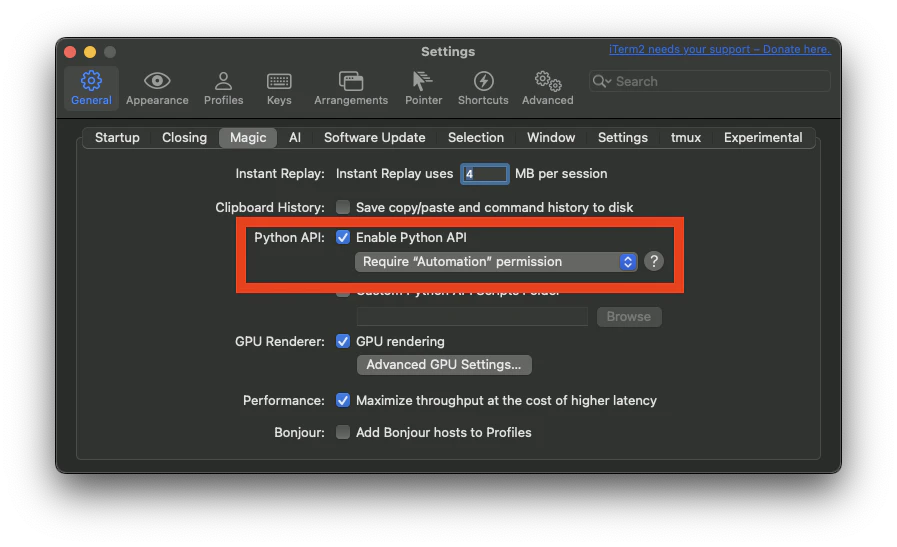897x547 pixels.
Task: Focus the Search settings field
Action: pyautogui.click(x=709, y=81)
